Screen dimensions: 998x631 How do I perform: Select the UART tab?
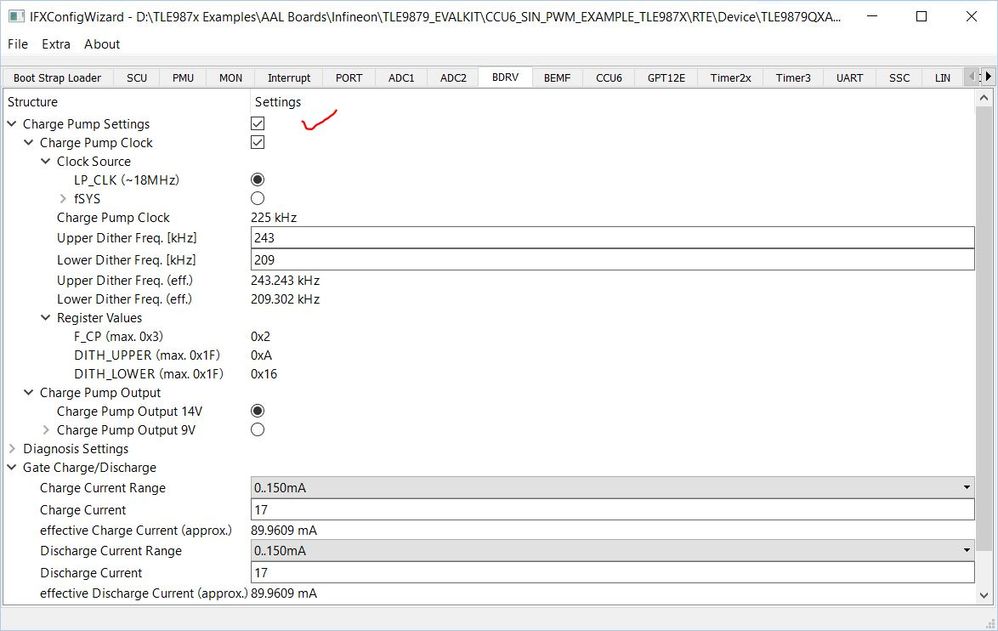tap(849, 76)
